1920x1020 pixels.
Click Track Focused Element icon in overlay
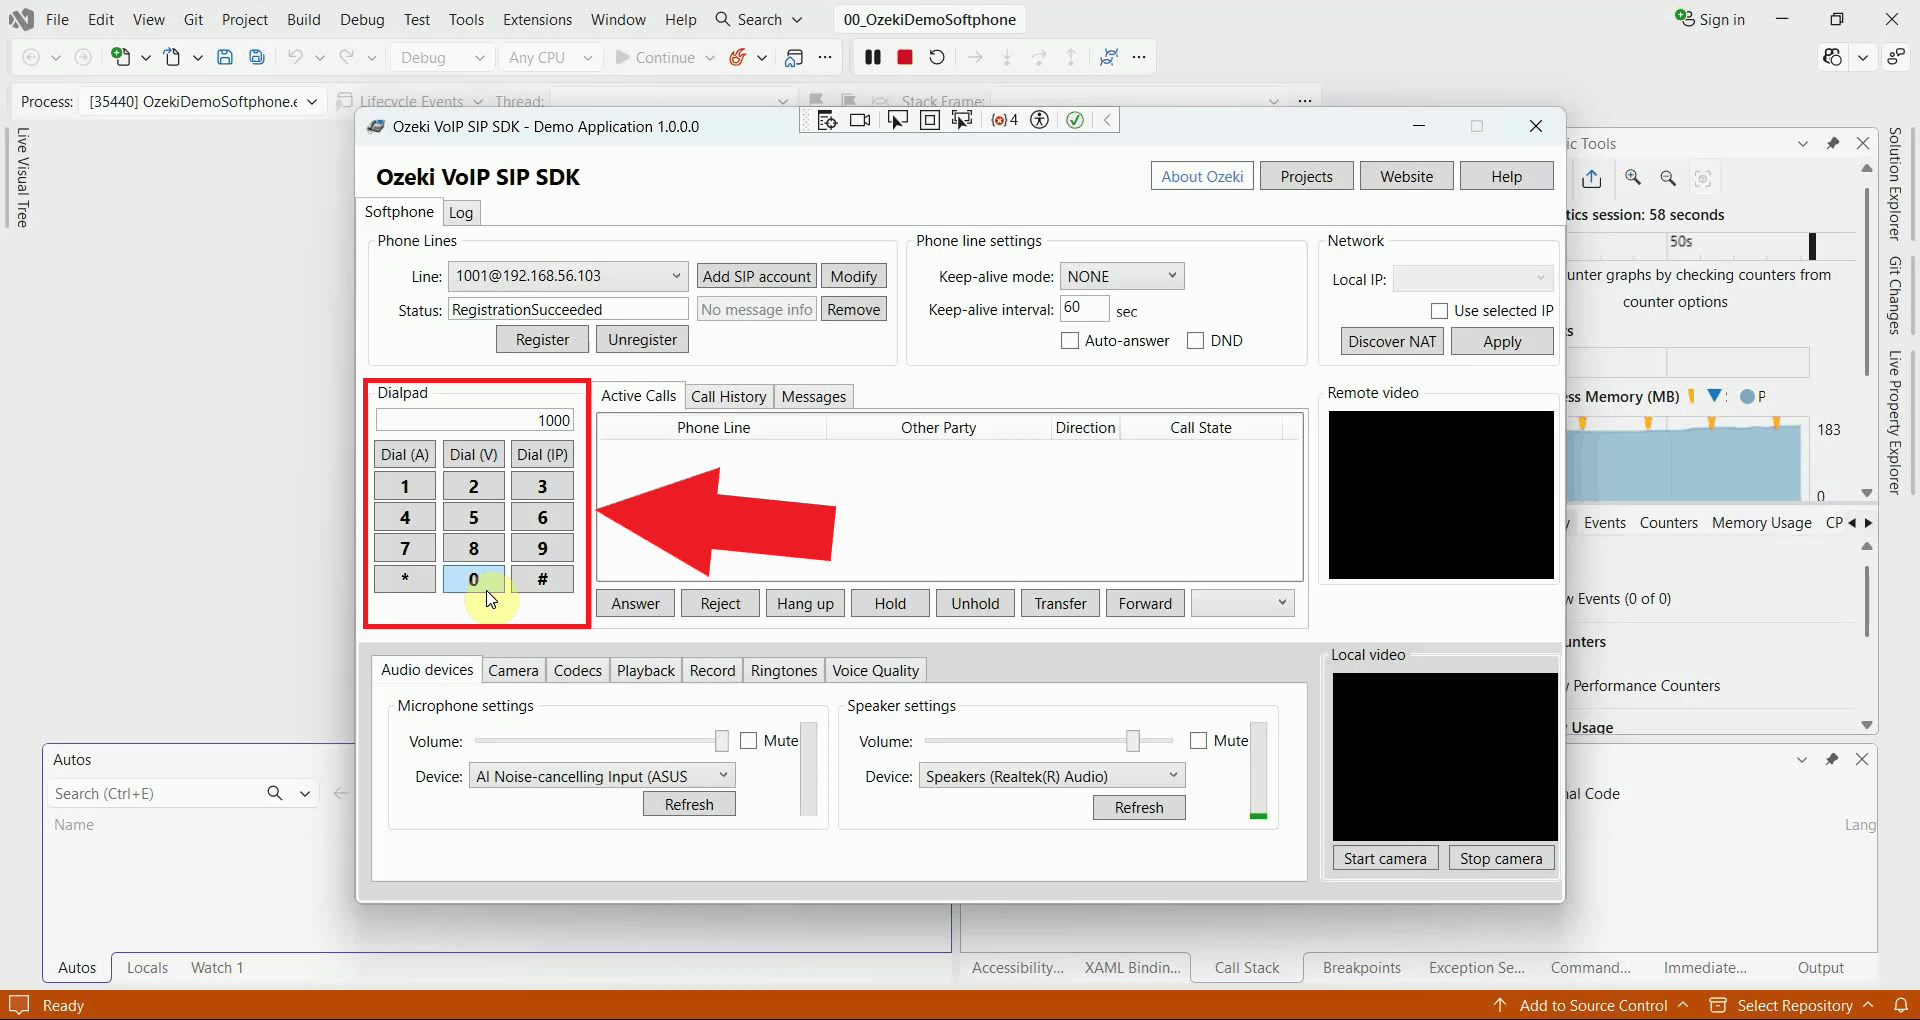pos(962,121)
